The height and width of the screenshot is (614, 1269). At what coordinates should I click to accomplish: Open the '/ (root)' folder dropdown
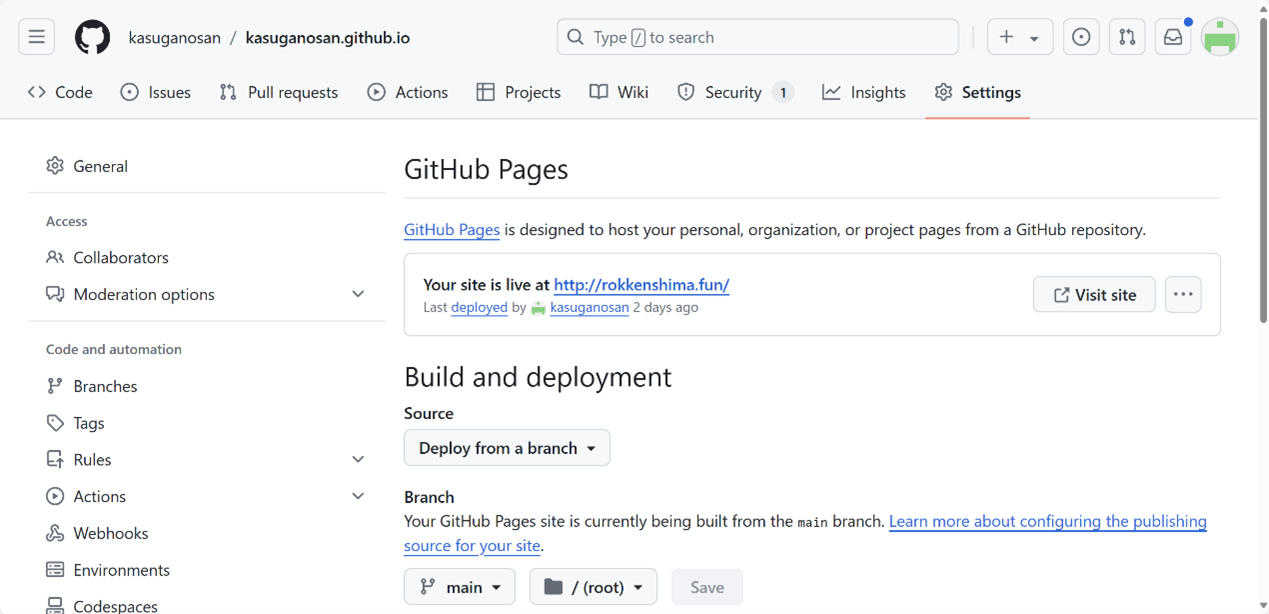pyautogui.click(x=593, y=587)
